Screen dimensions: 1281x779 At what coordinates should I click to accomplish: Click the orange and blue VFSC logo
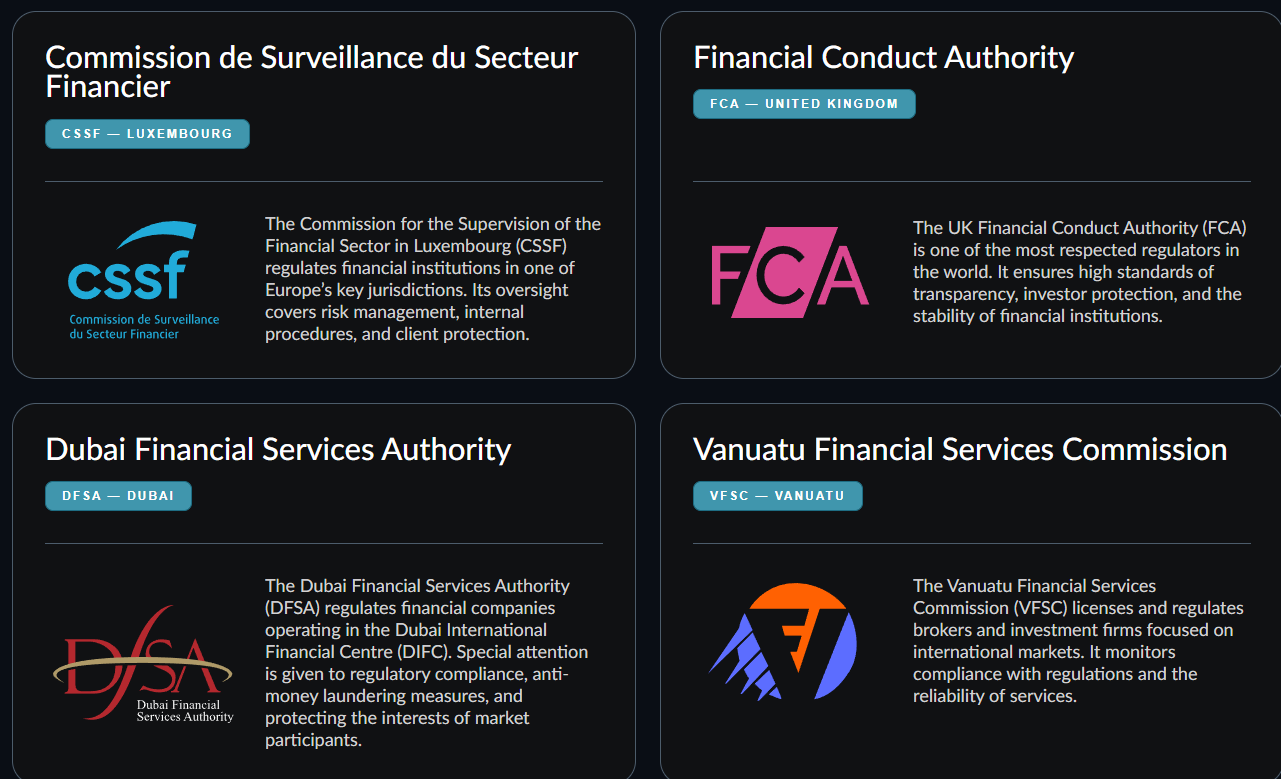tap(785, 641)
